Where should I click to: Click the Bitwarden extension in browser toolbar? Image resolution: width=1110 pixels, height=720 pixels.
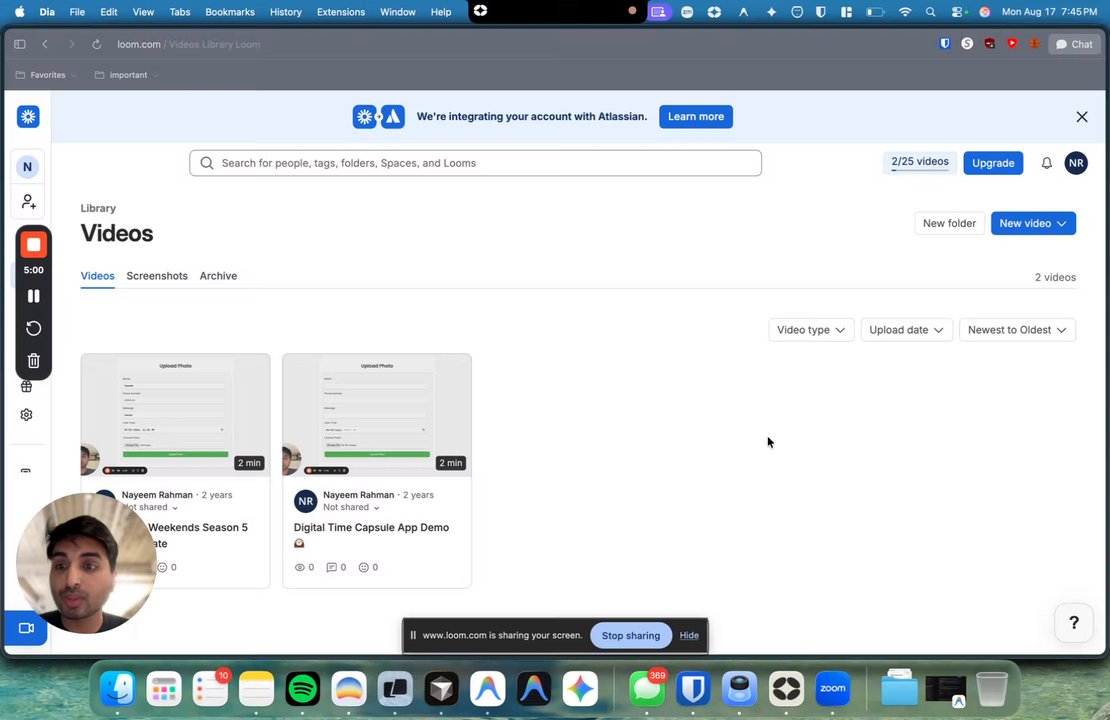coord(944,44)
